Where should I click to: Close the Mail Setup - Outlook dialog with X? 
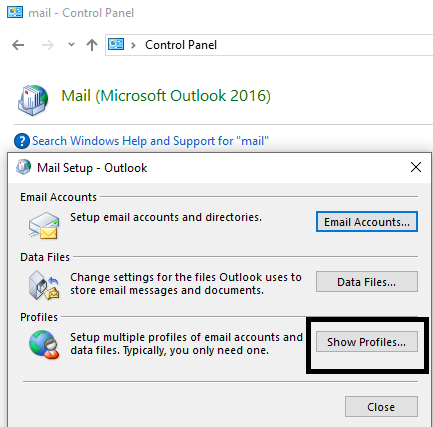coord(416,167)
